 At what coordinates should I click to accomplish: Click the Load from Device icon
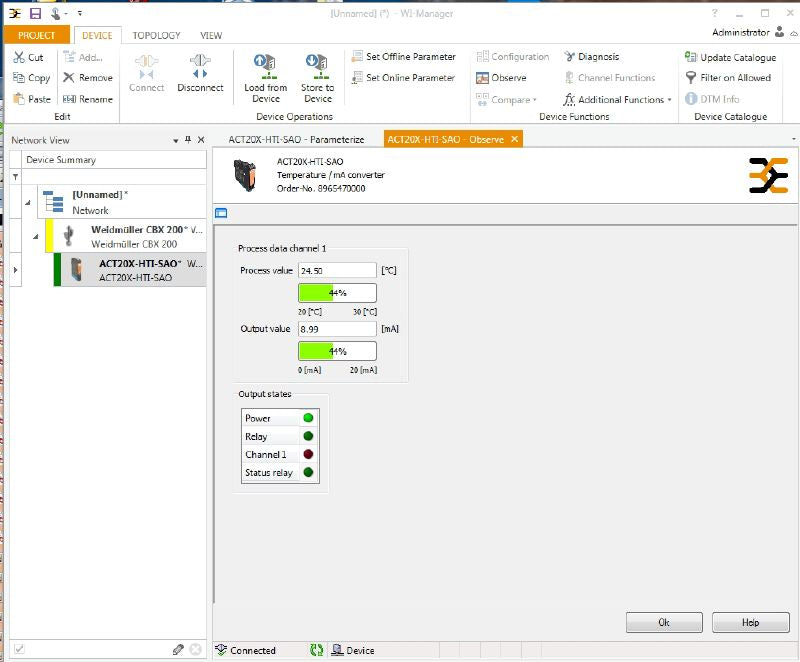(266, 67)
